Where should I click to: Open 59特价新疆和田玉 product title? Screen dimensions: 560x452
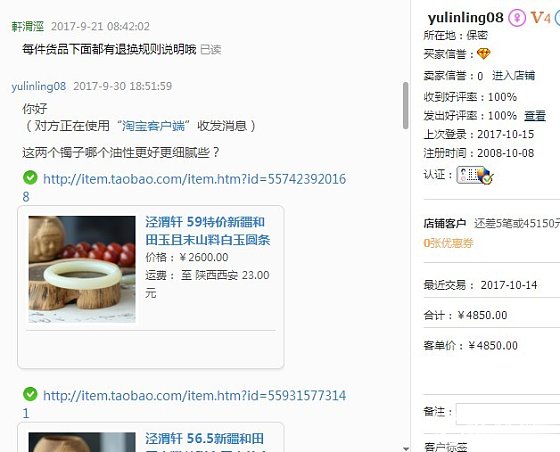[x=208, y=231]
